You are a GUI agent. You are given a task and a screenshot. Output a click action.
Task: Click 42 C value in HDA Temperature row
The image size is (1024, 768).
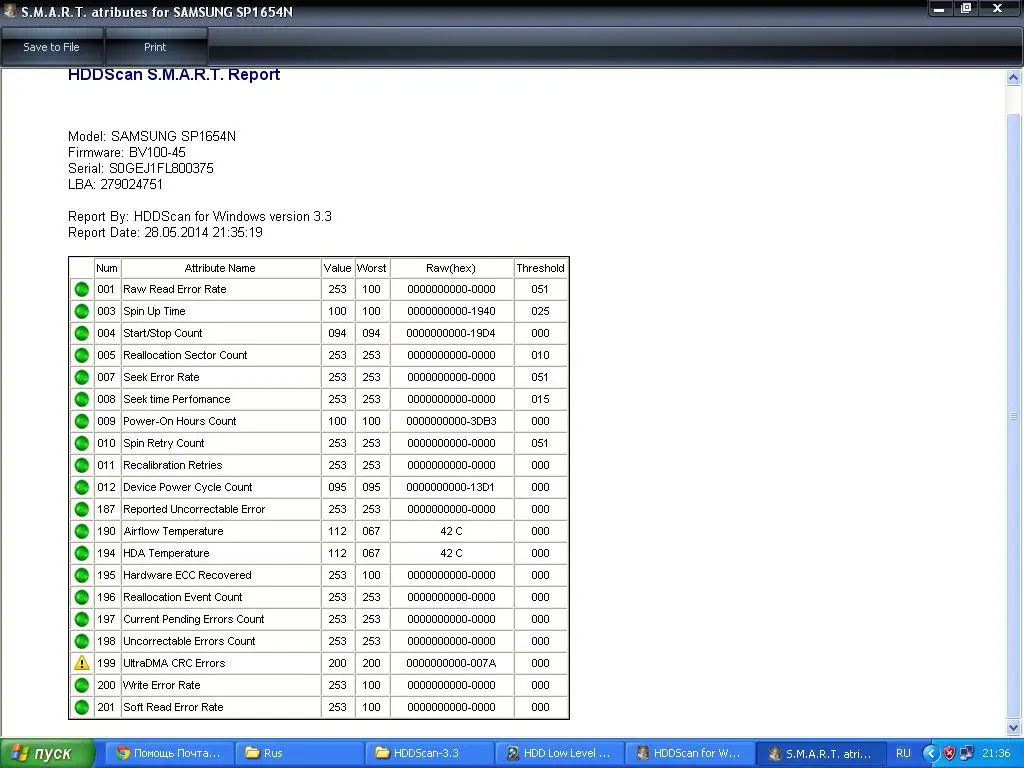[451, 553]
